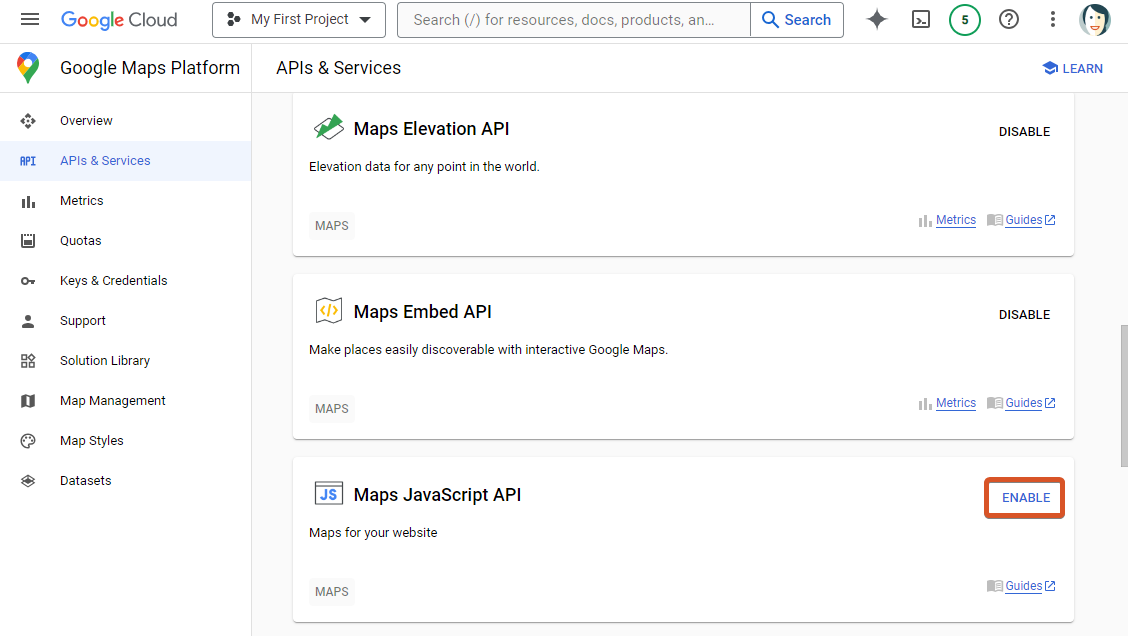
Task: Click the APIs & Services page heading
Action: 338,68
